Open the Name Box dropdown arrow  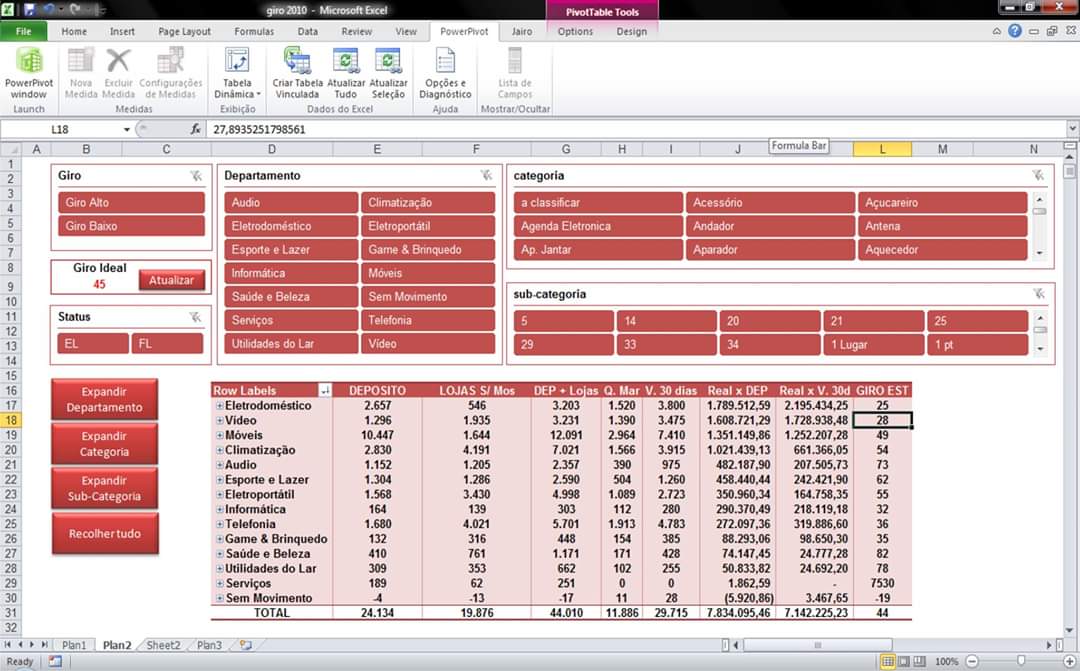point(127,130)
